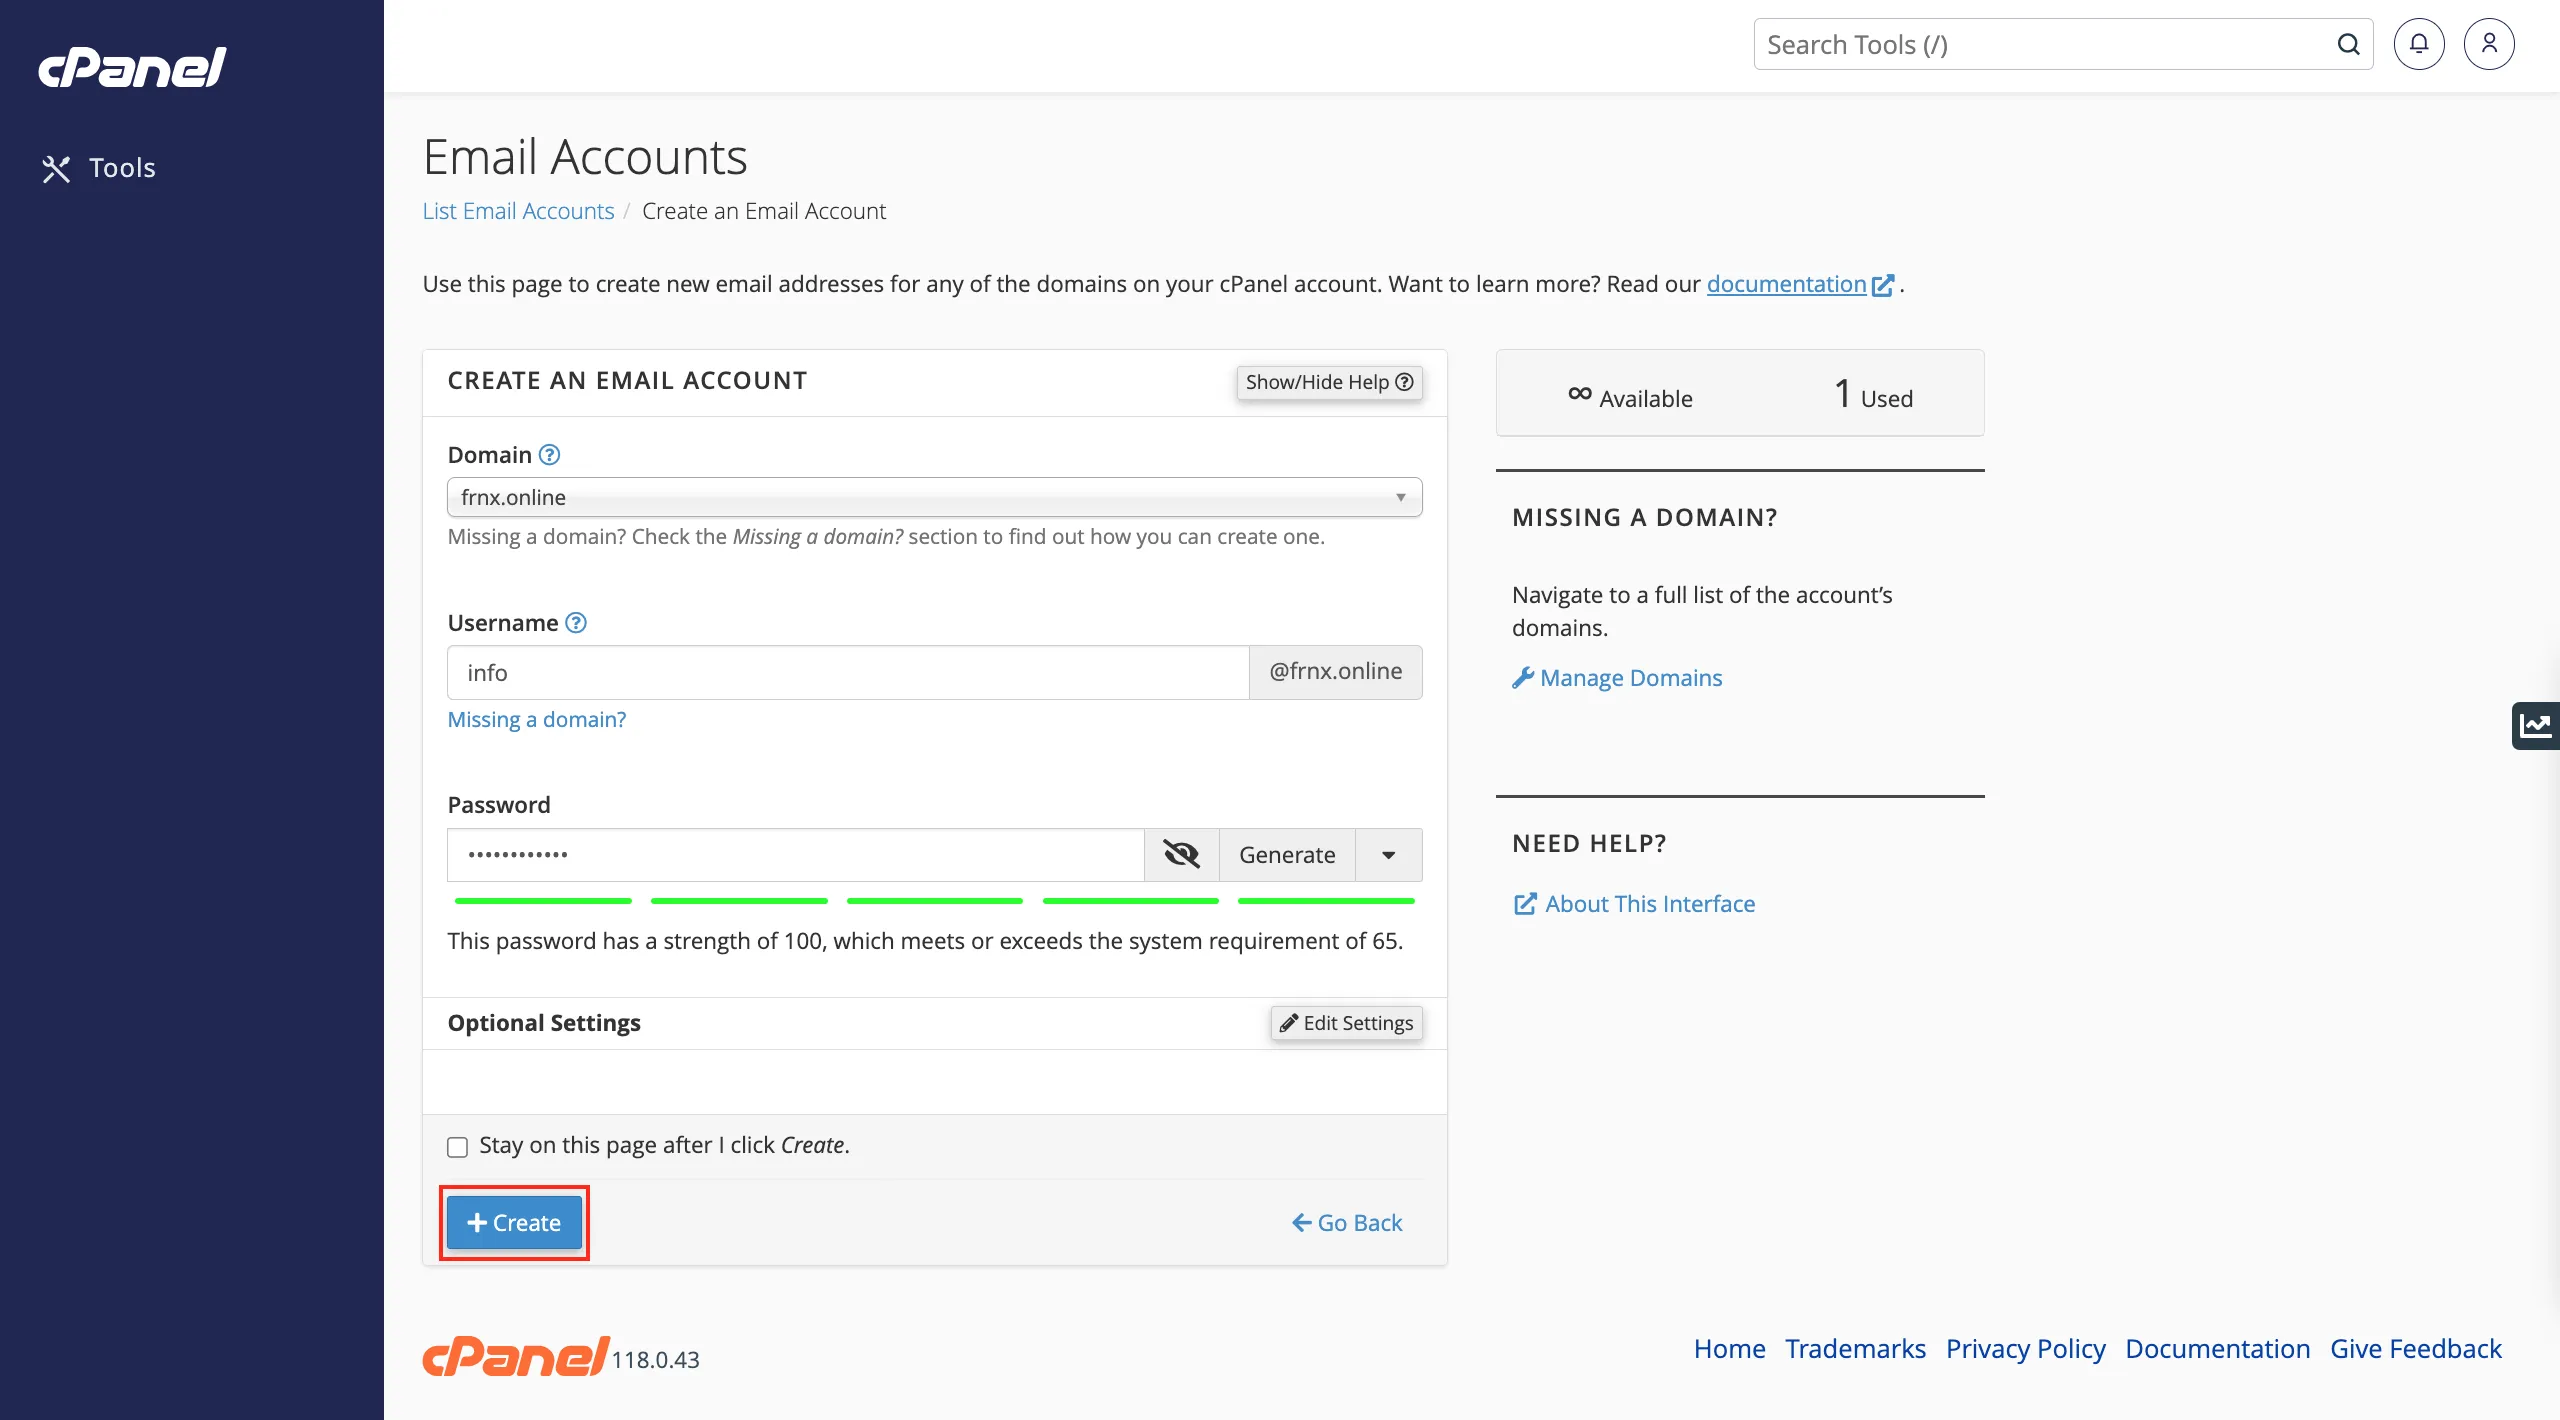Go to List Email Accounts breadcrumb
2560x1420 pixels.
518,211
